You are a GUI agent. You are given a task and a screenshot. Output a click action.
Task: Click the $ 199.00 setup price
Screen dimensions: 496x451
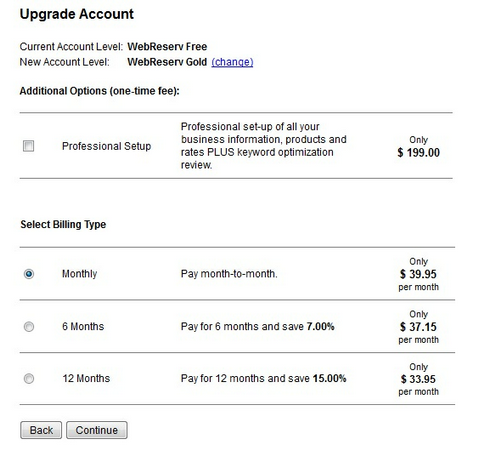pos(419,153)
